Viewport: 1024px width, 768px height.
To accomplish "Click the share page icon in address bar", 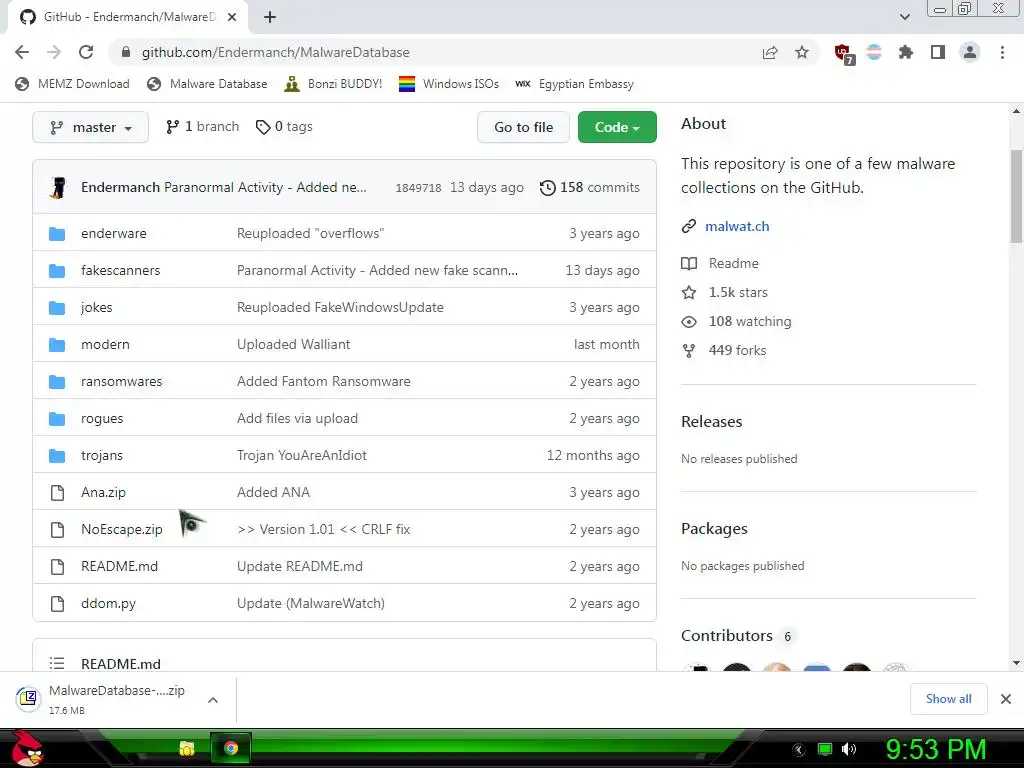I will (770, 52).
